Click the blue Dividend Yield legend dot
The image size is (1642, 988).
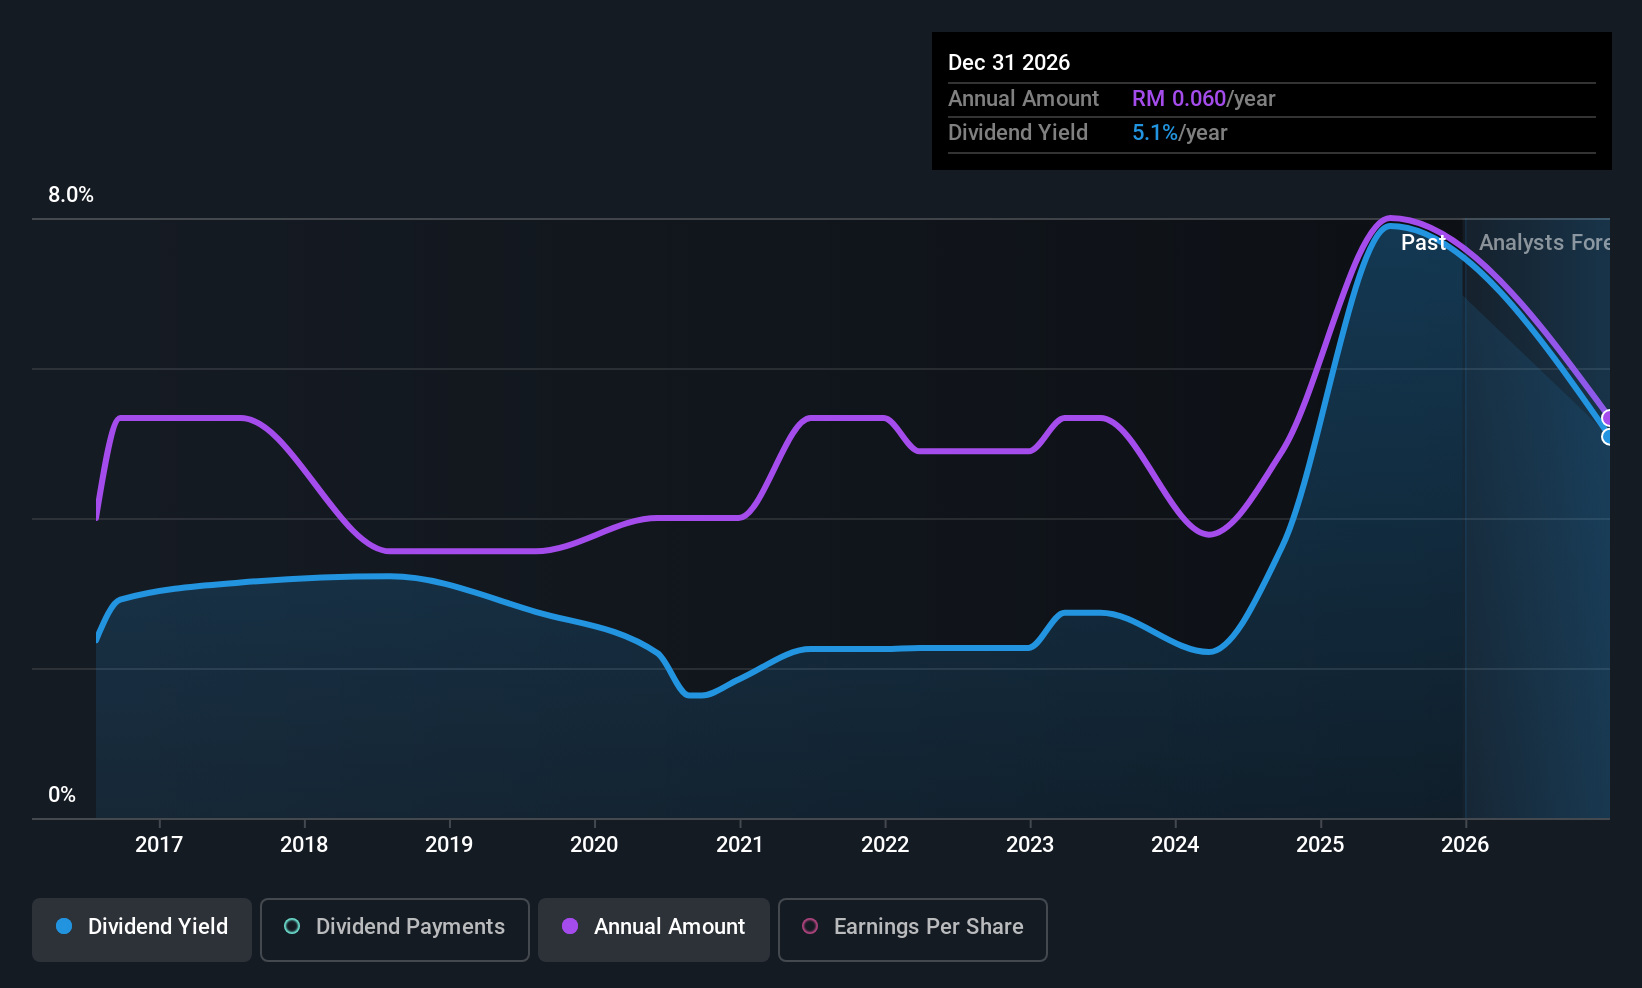coord(64,926)
